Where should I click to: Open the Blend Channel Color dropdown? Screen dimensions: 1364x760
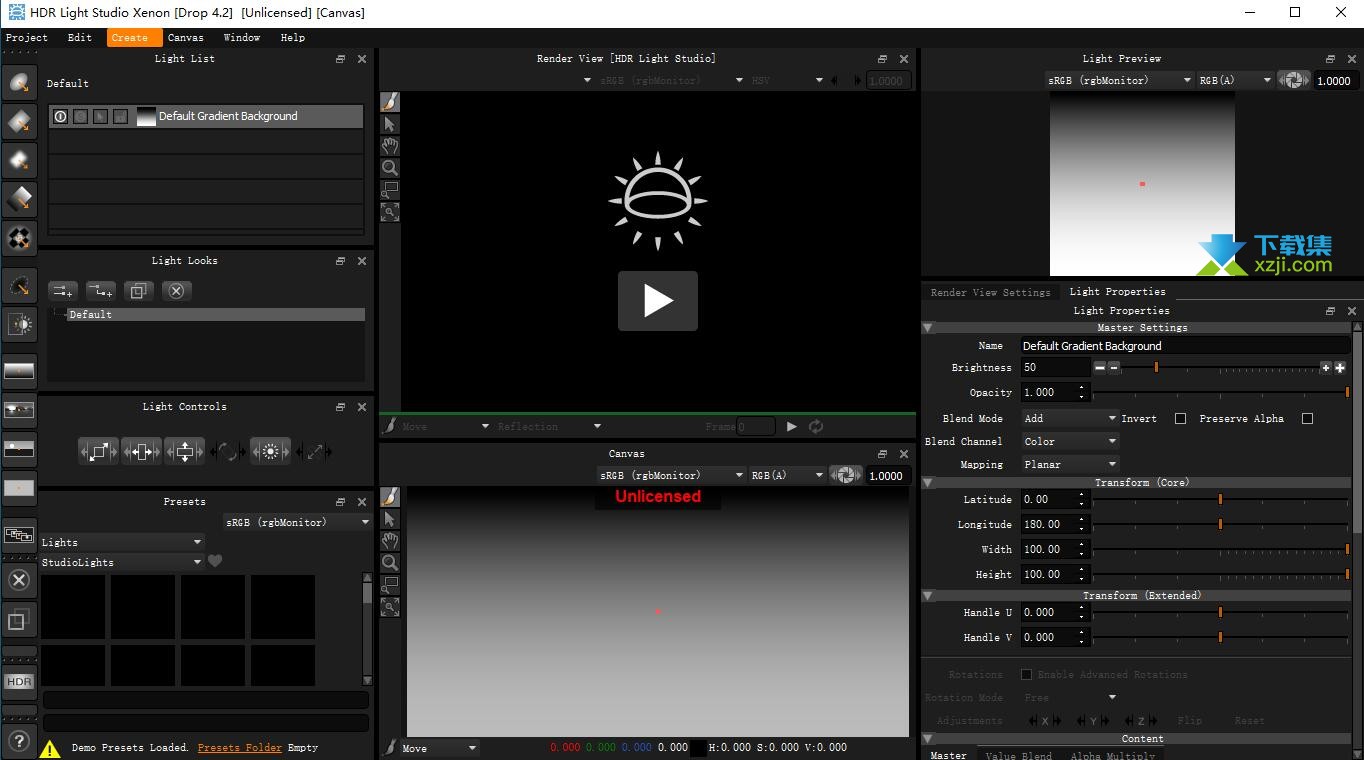[x=1069, y=441]
